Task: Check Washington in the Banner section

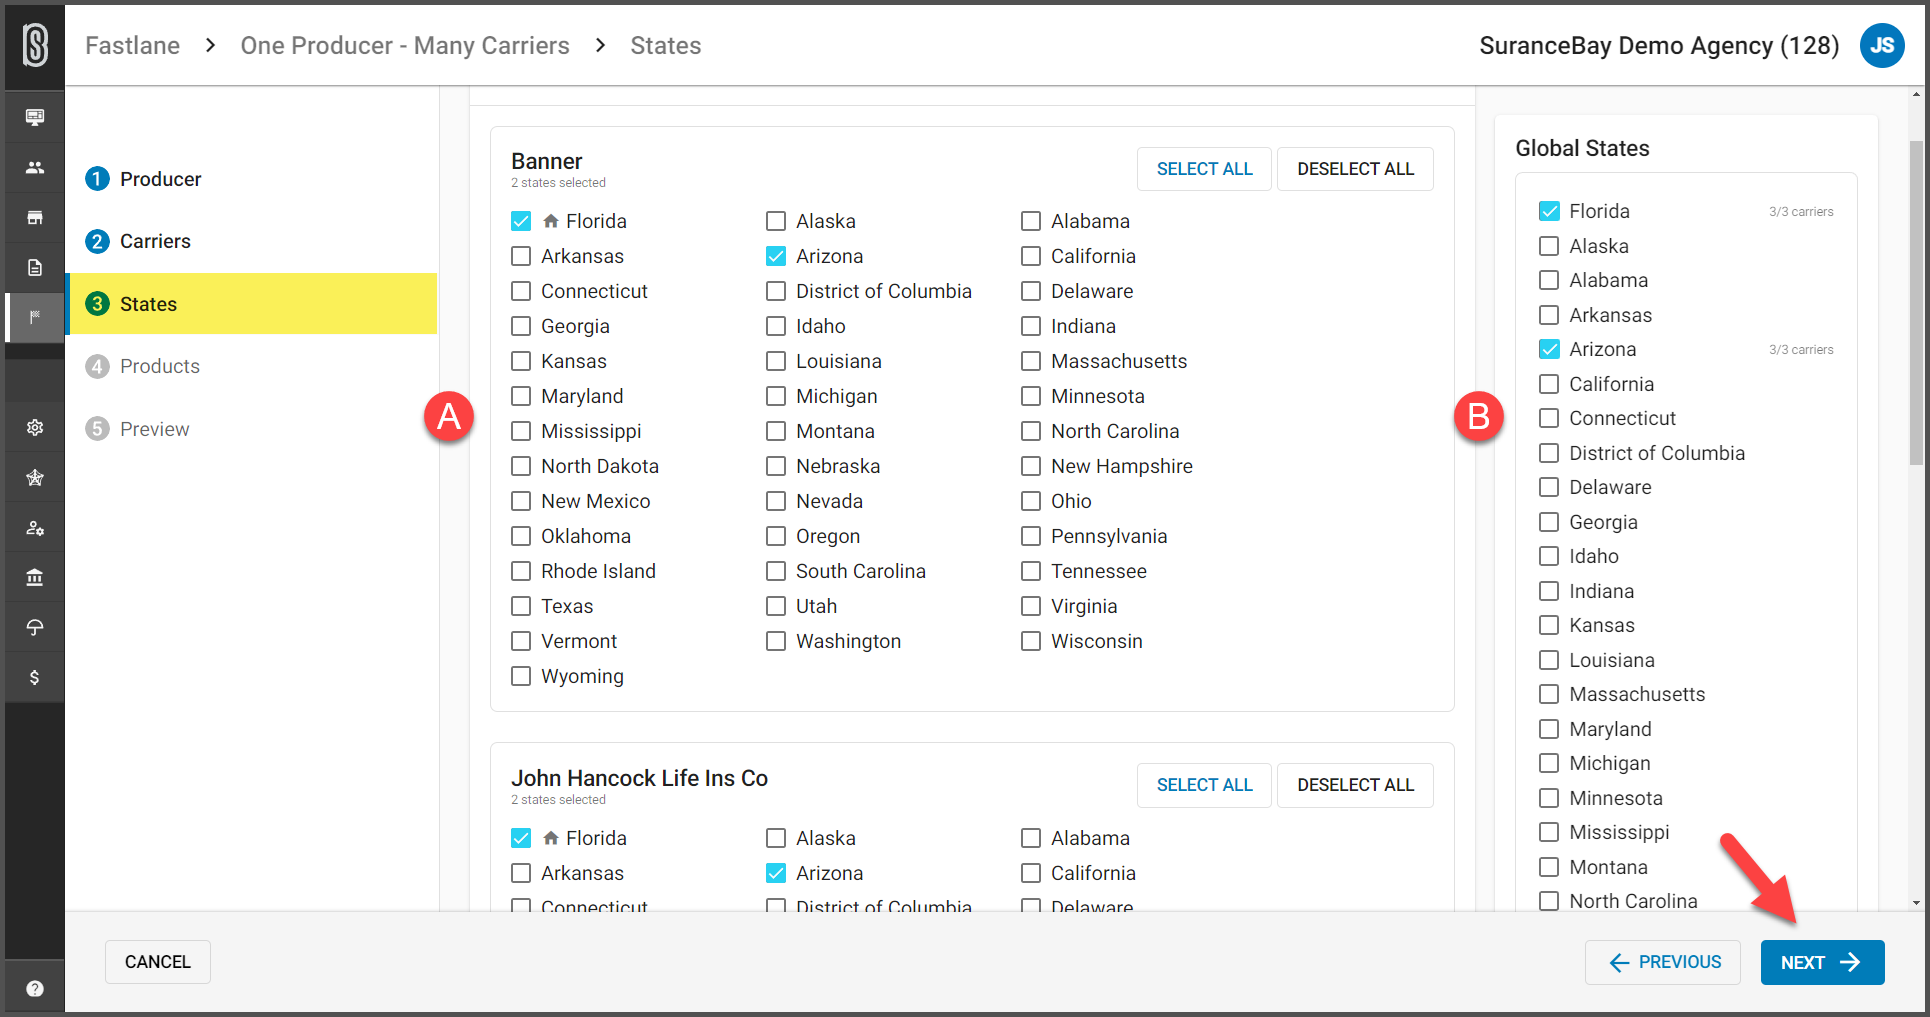Action: pyautogui.click(x=776, y=641)
